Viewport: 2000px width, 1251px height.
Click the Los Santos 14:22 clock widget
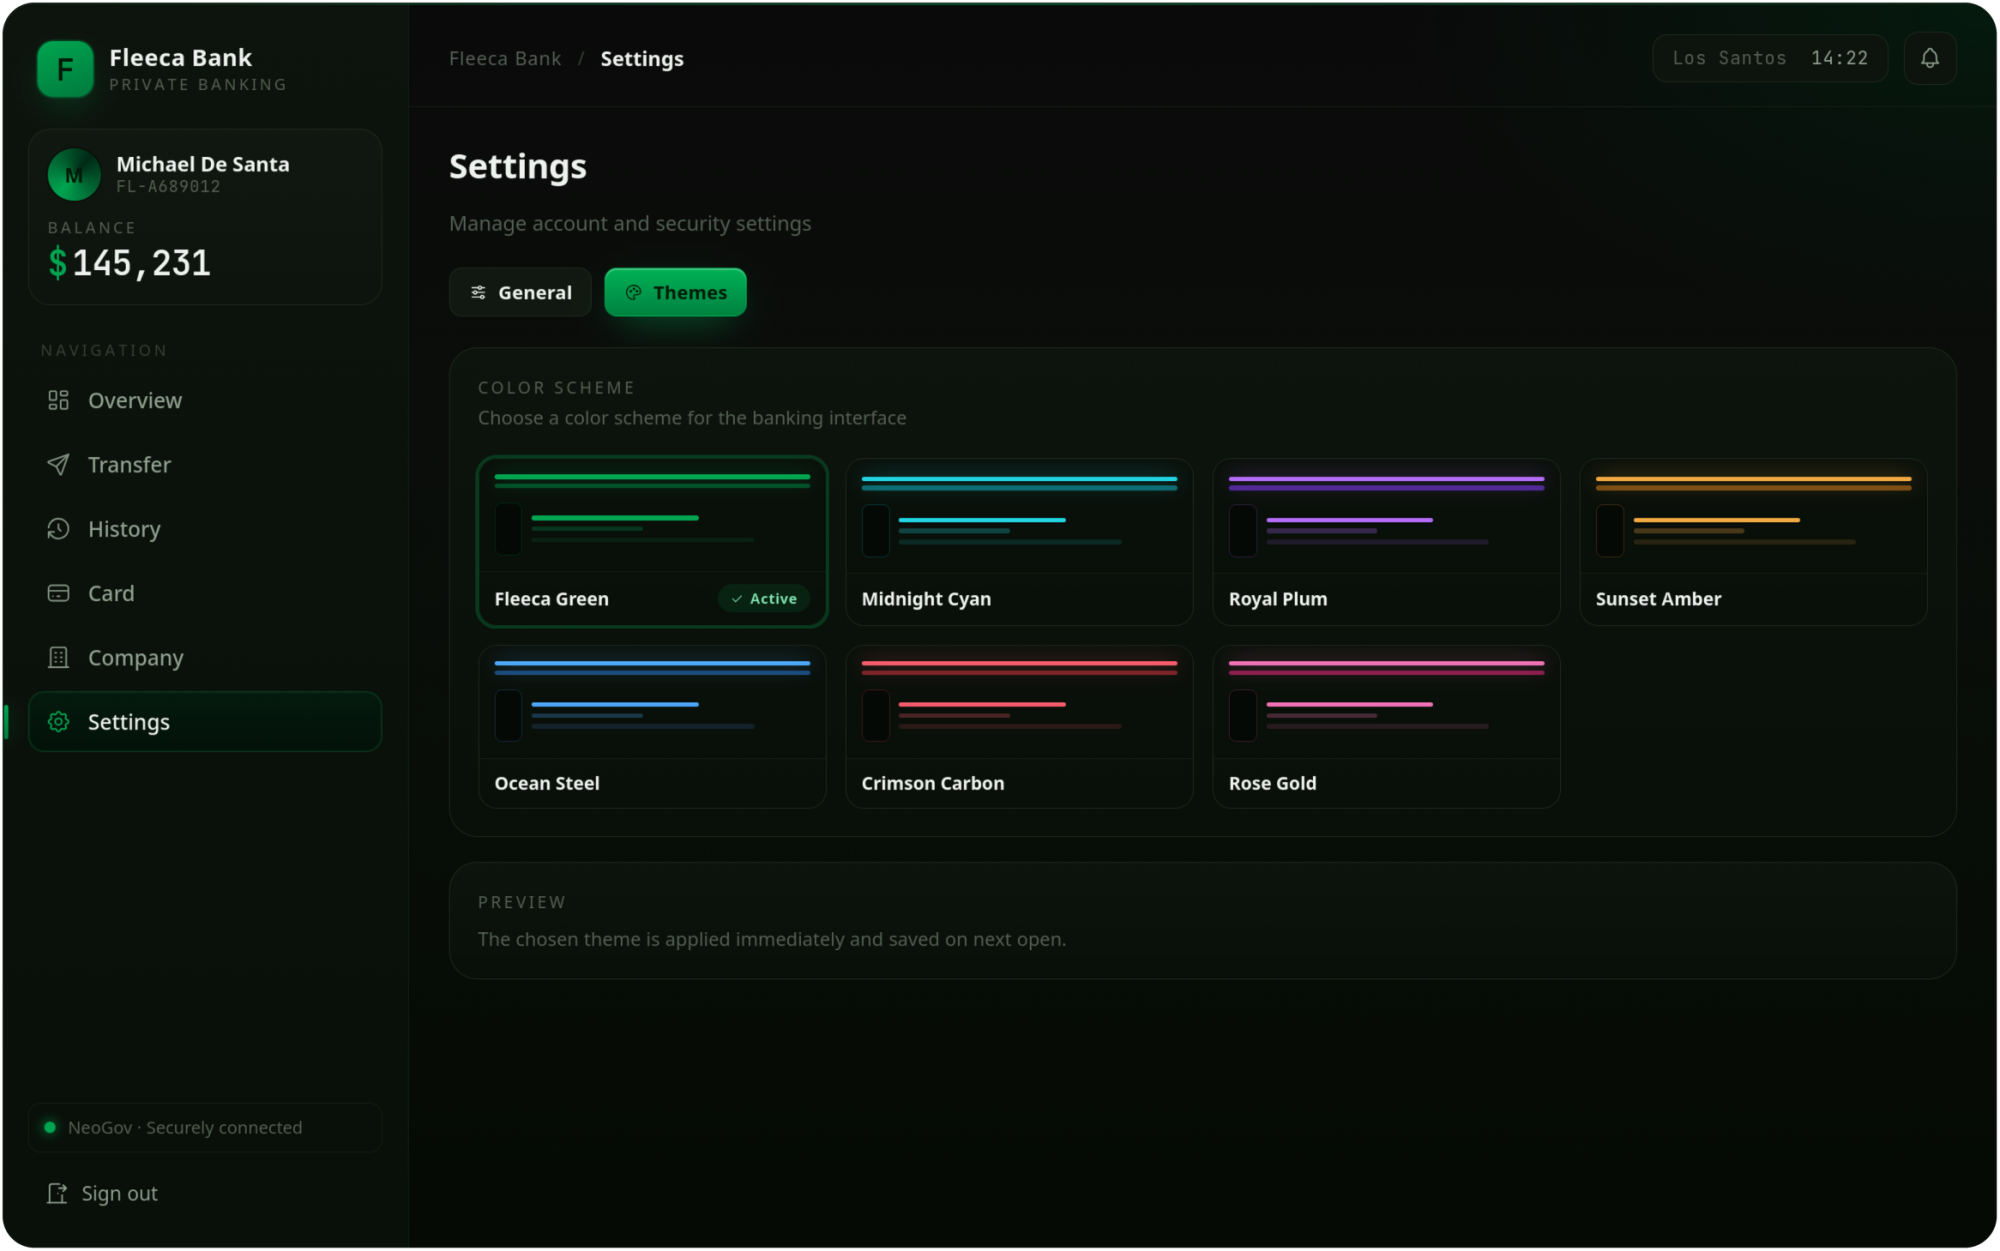click(x=1770, y=58)
